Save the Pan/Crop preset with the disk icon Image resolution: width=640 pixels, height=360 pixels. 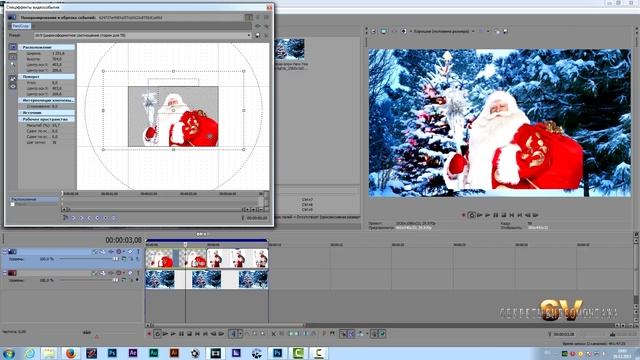pos(258,36)
